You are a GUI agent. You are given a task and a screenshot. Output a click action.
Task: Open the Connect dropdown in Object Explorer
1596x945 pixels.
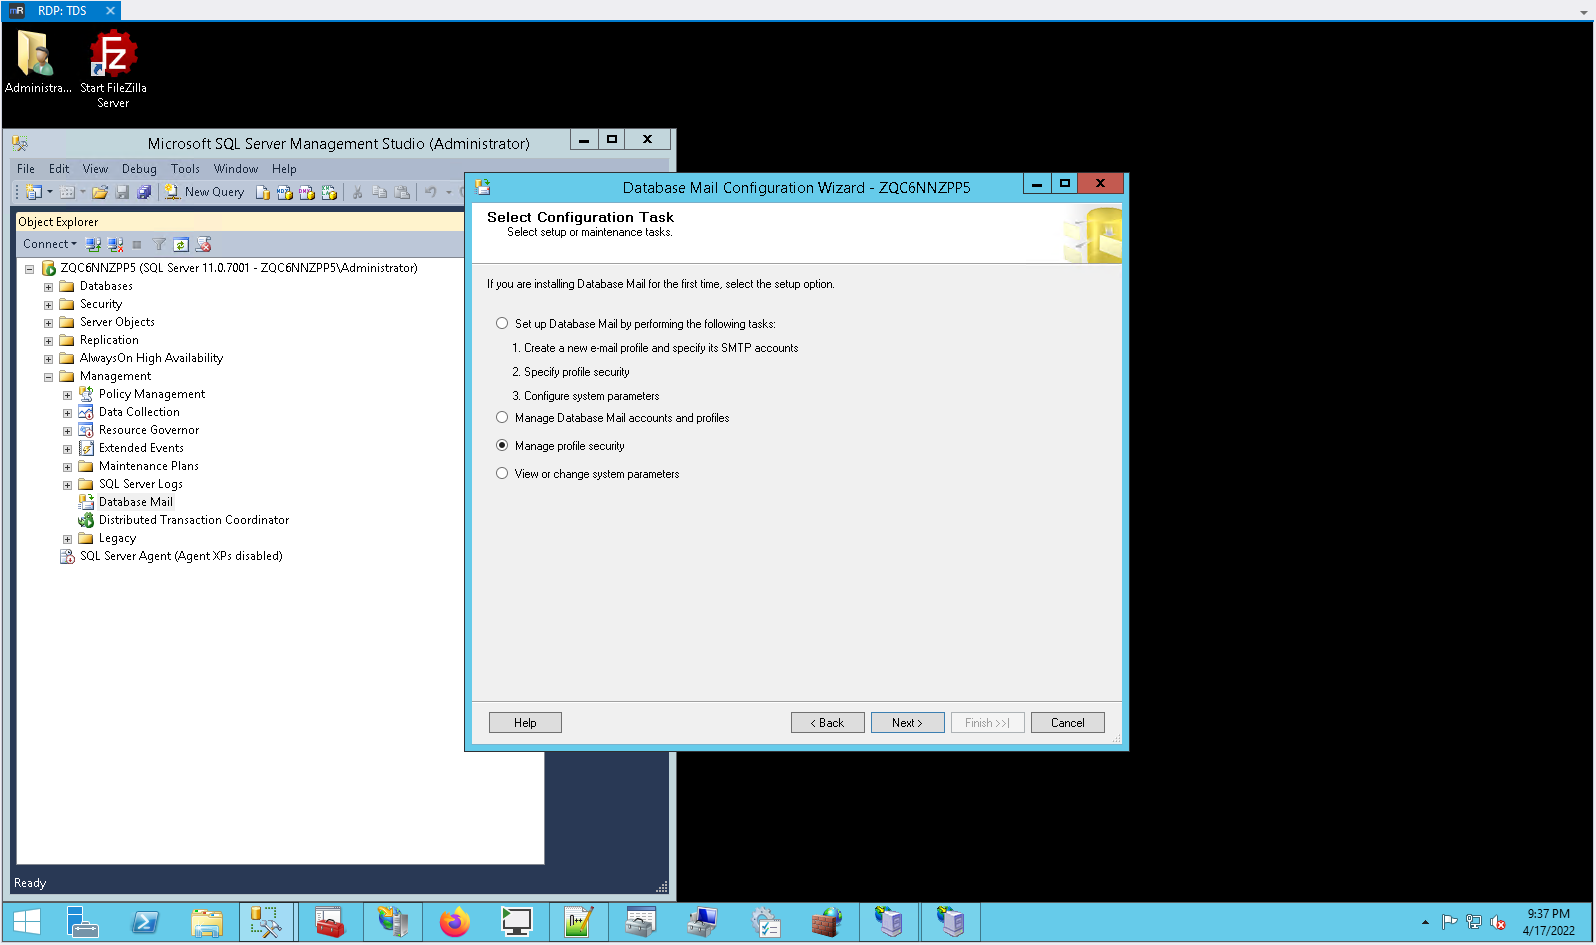point(50,244)
